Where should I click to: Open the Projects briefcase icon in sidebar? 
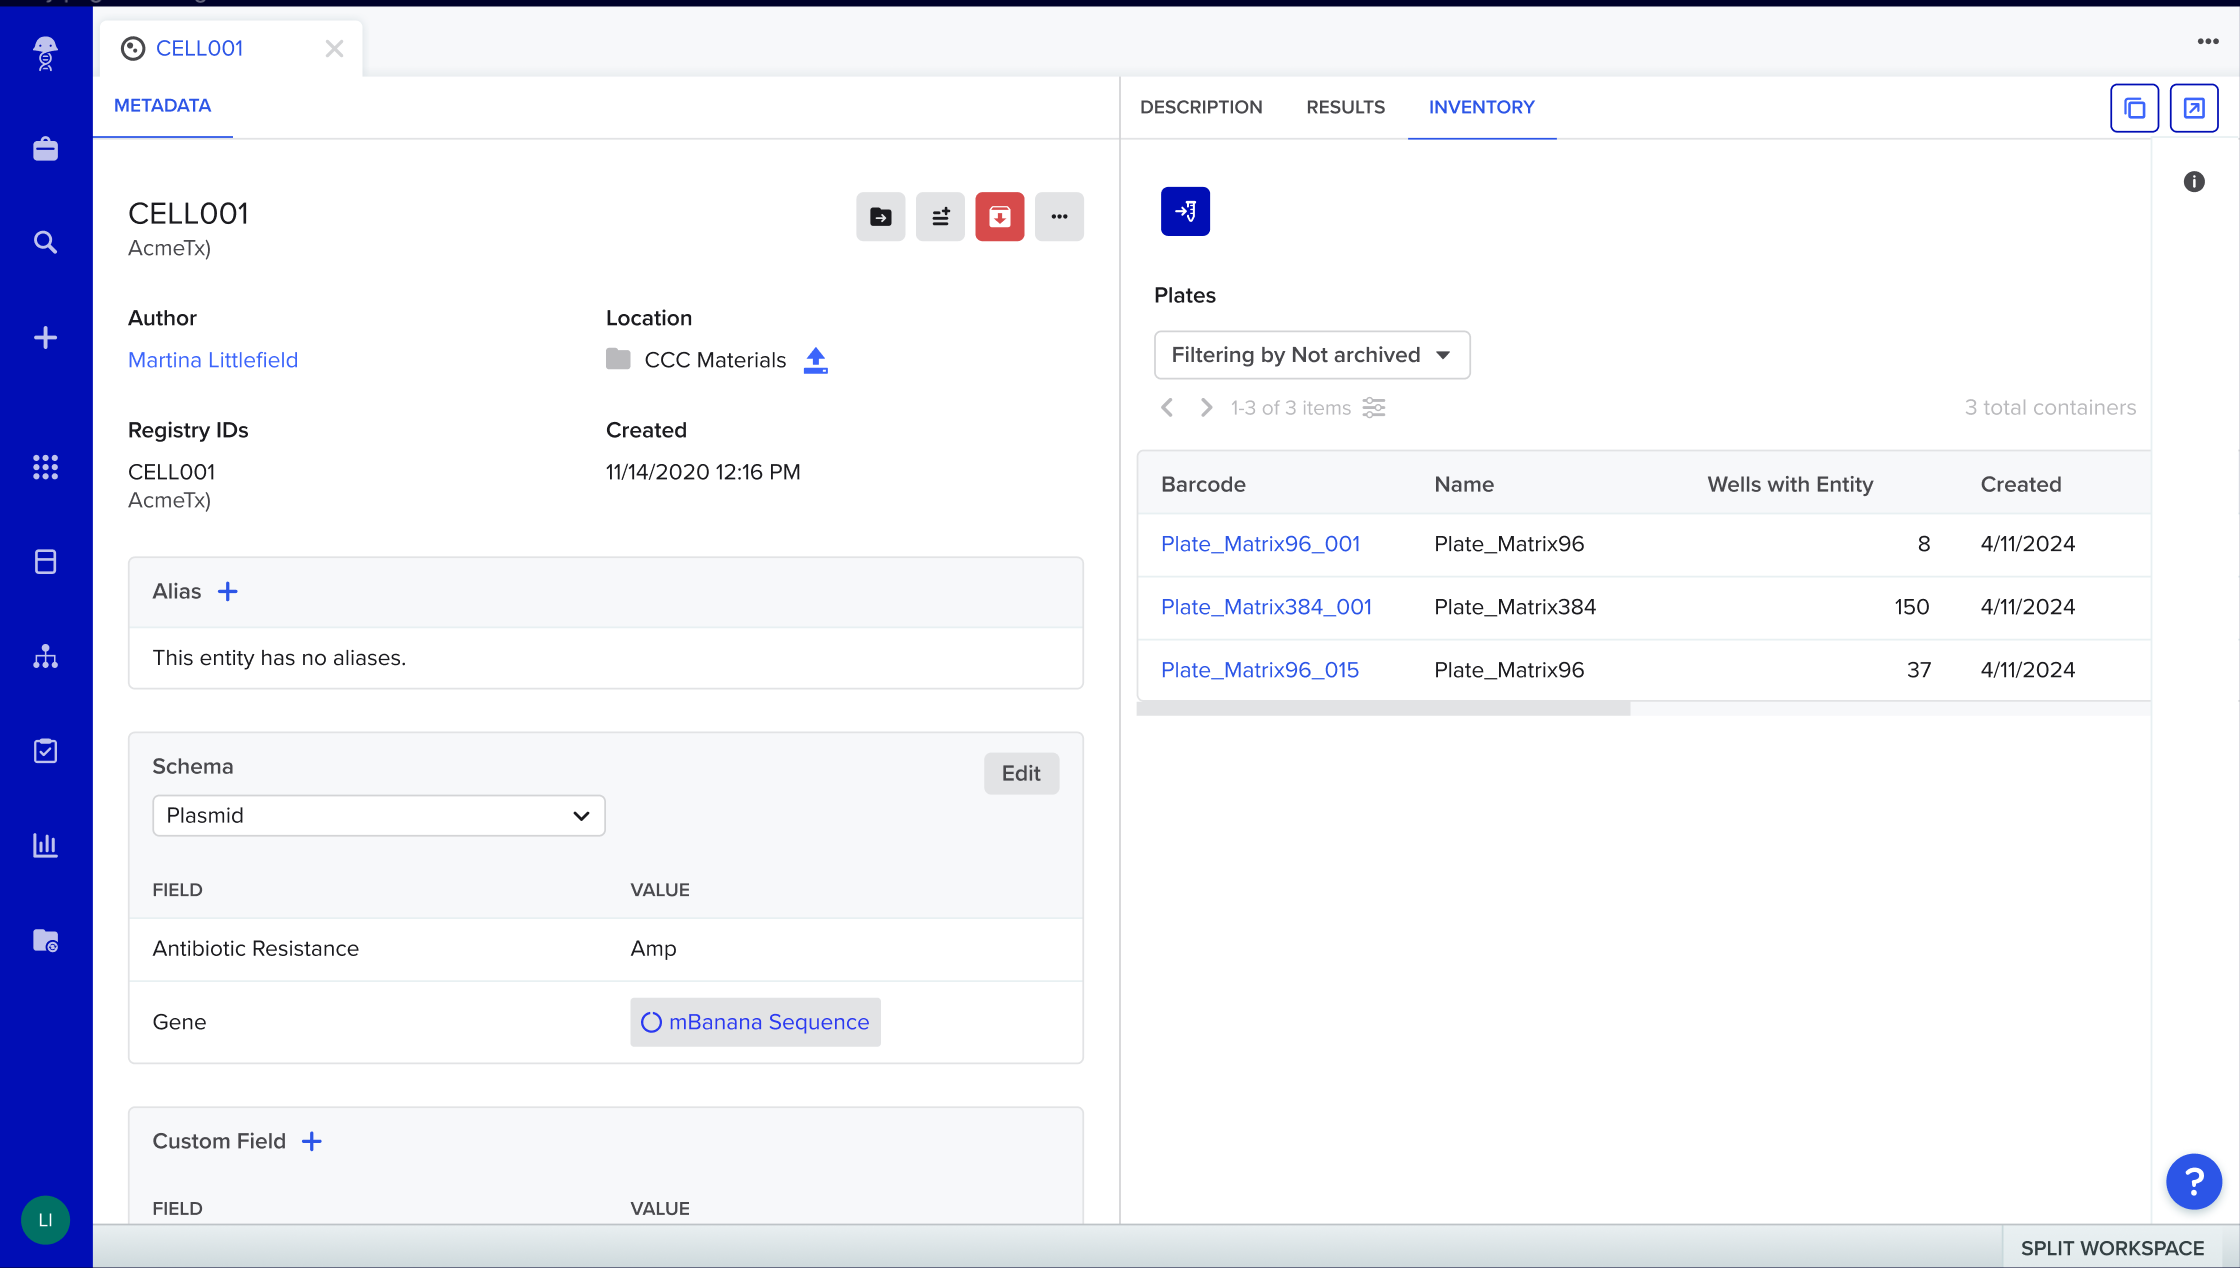45,149
